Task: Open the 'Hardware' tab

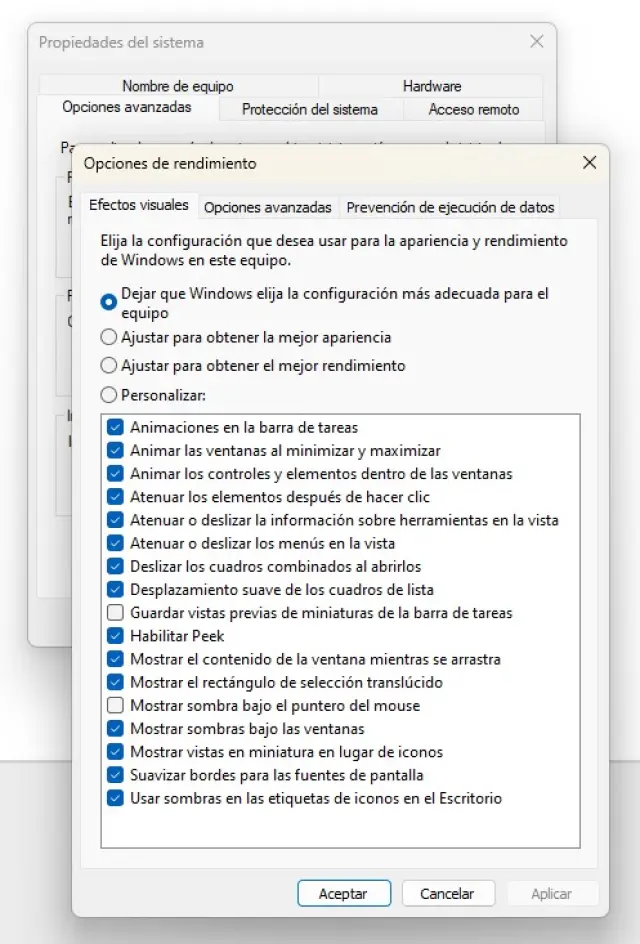Action: tap(432, 86)
